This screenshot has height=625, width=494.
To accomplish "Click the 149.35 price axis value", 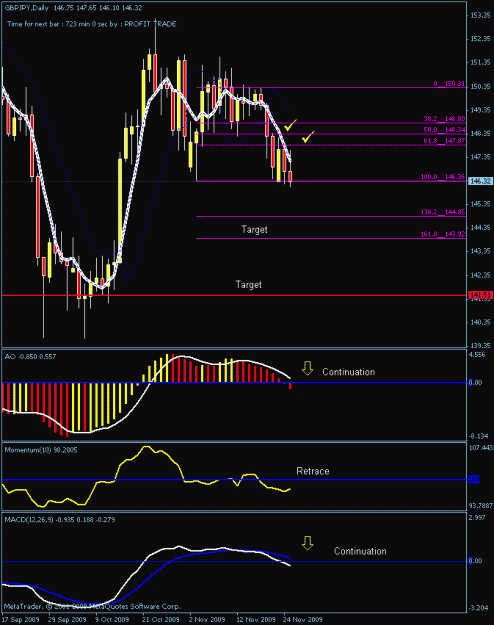I will point(480,110).
